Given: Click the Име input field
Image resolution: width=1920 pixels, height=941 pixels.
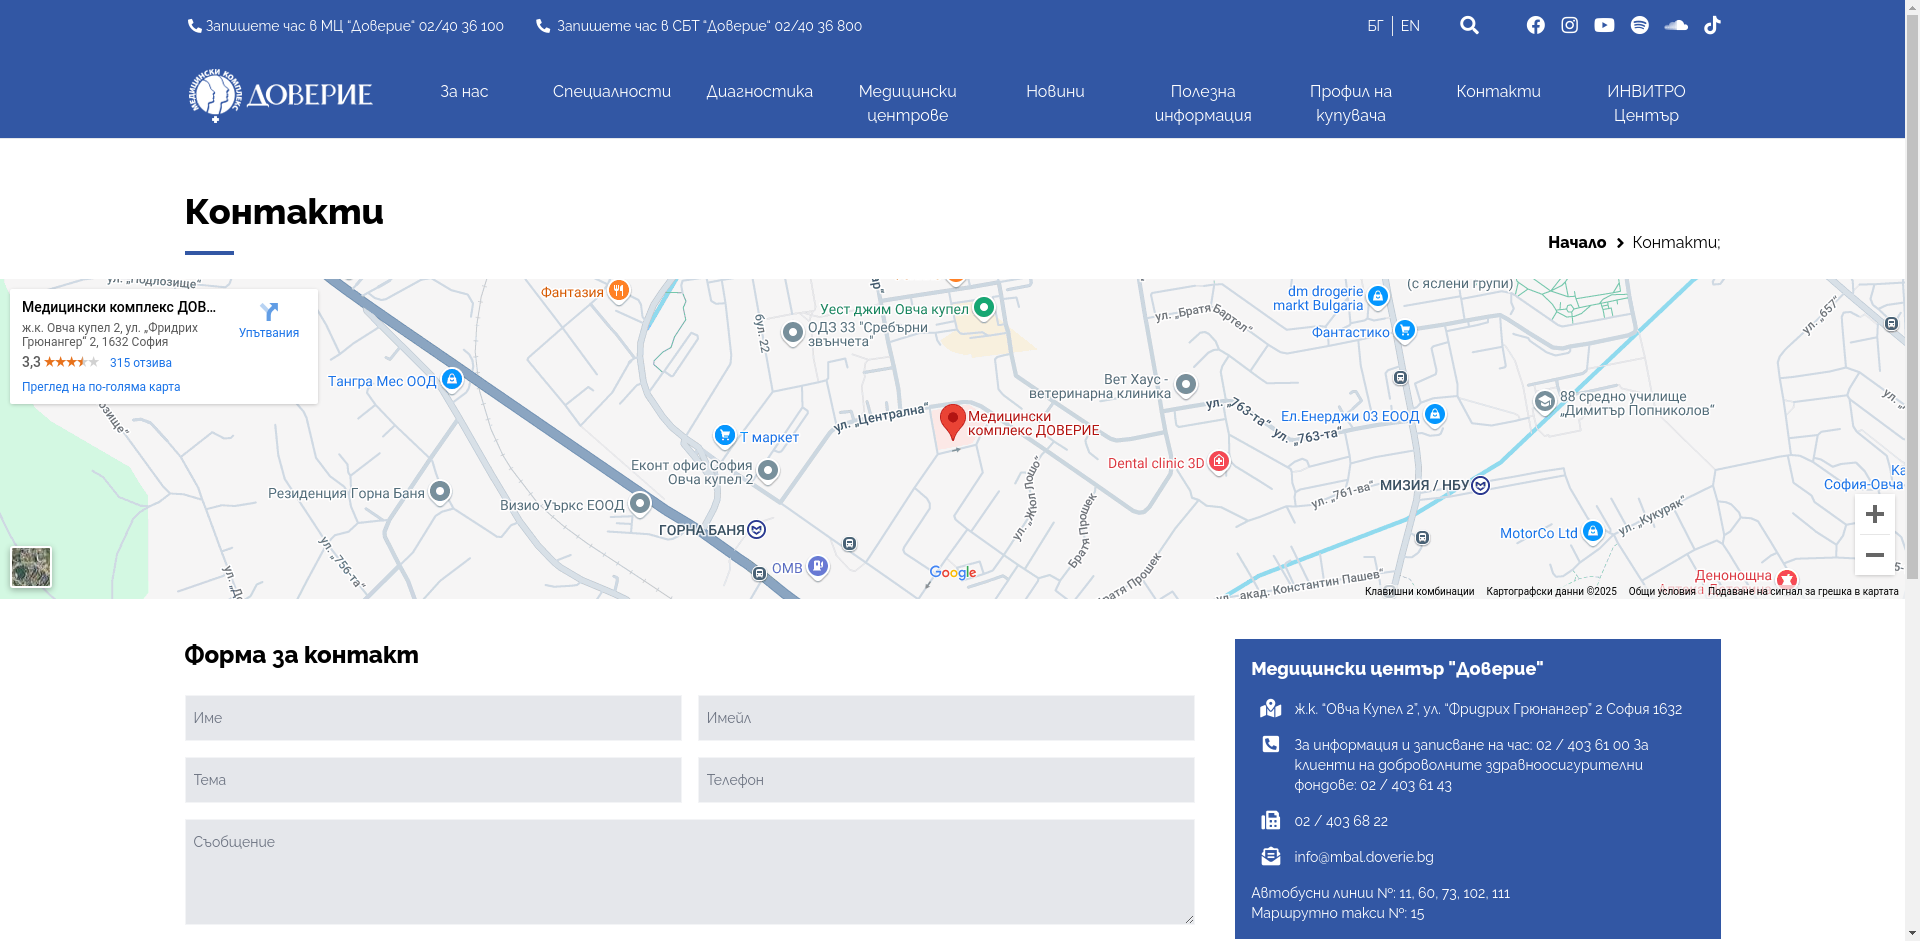Looking at the screenshot, I should coord(433,718).
